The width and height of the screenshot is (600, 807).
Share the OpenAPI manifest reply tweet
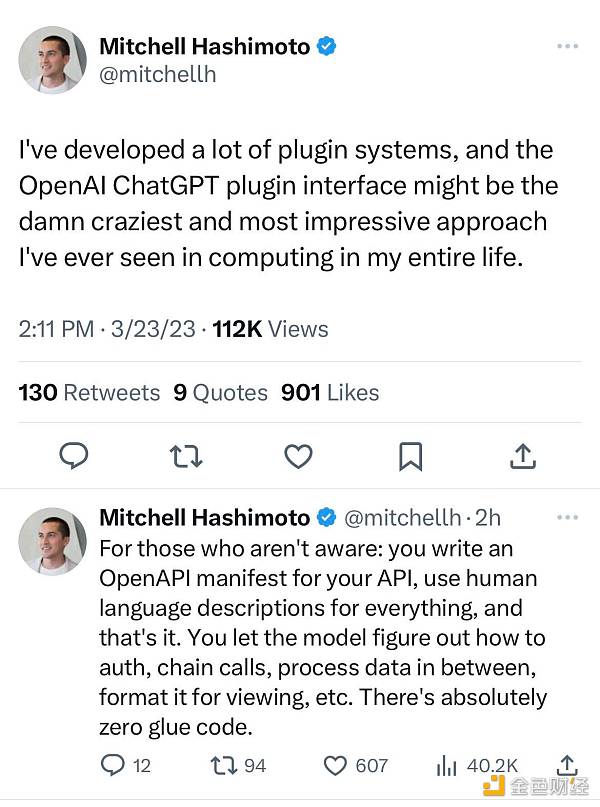click(x=567, y=765)
